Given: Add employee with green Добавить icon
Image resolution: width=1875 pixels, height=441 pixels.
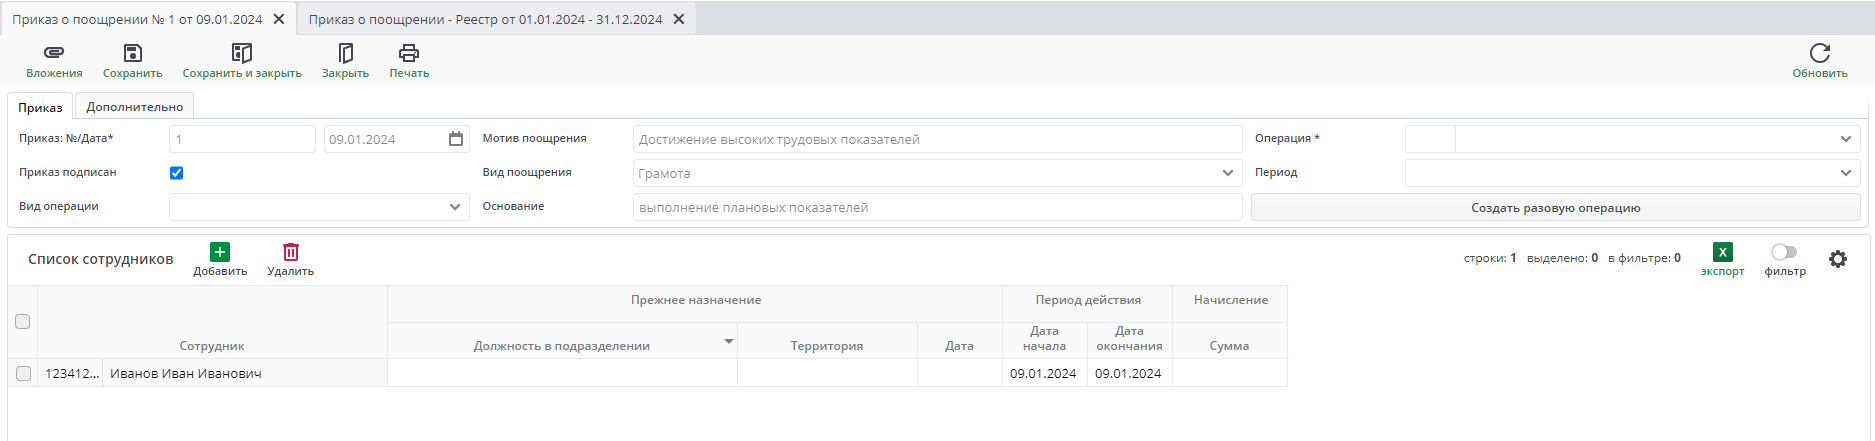Looking at the screenshot, I should point(220,252).
